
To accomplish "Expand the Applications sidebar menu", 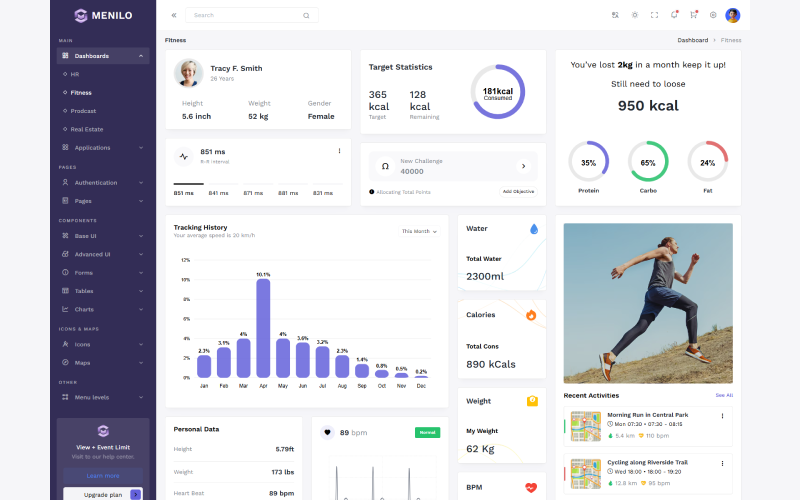I will click(103, 147).
